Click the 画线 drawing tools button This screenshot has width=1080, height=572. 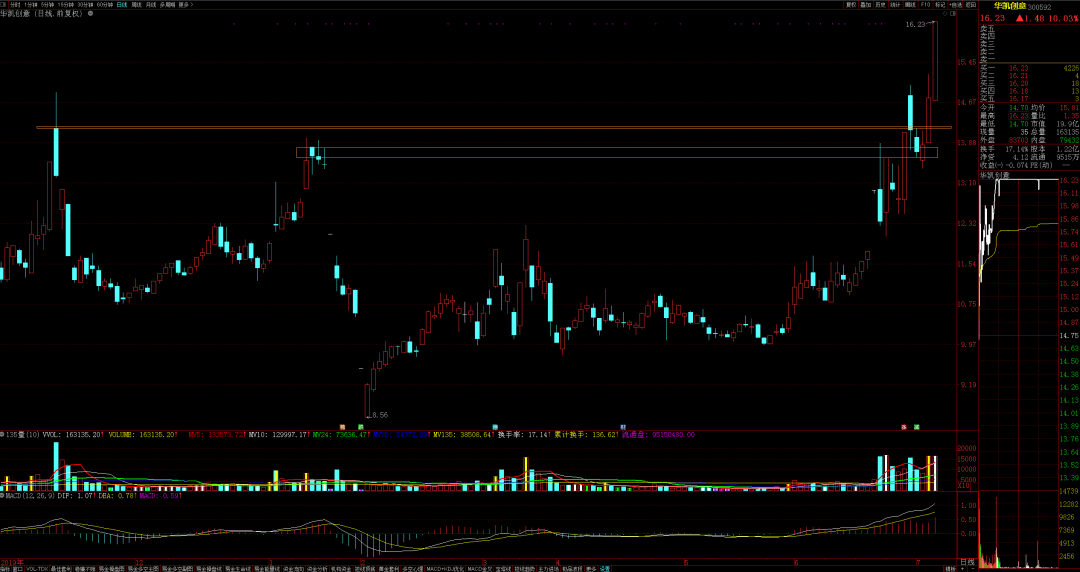click(911, 5)
